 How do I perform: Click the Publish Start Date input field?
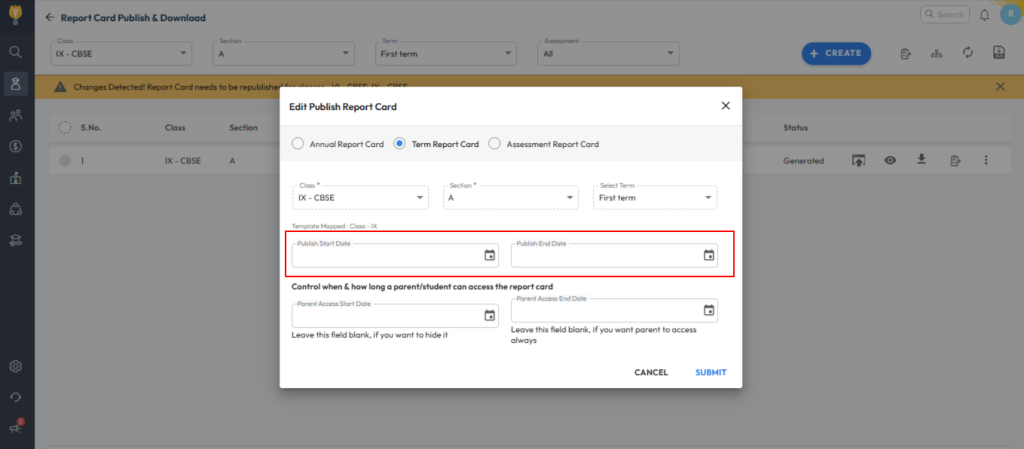click(x=385, y=256)
